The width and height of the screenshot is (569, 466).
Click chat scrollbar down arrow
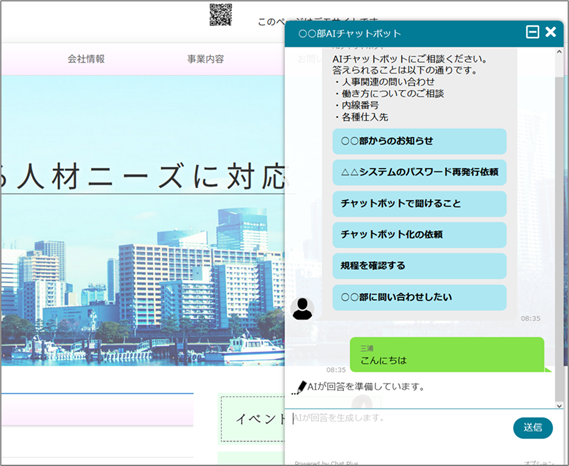559,406
